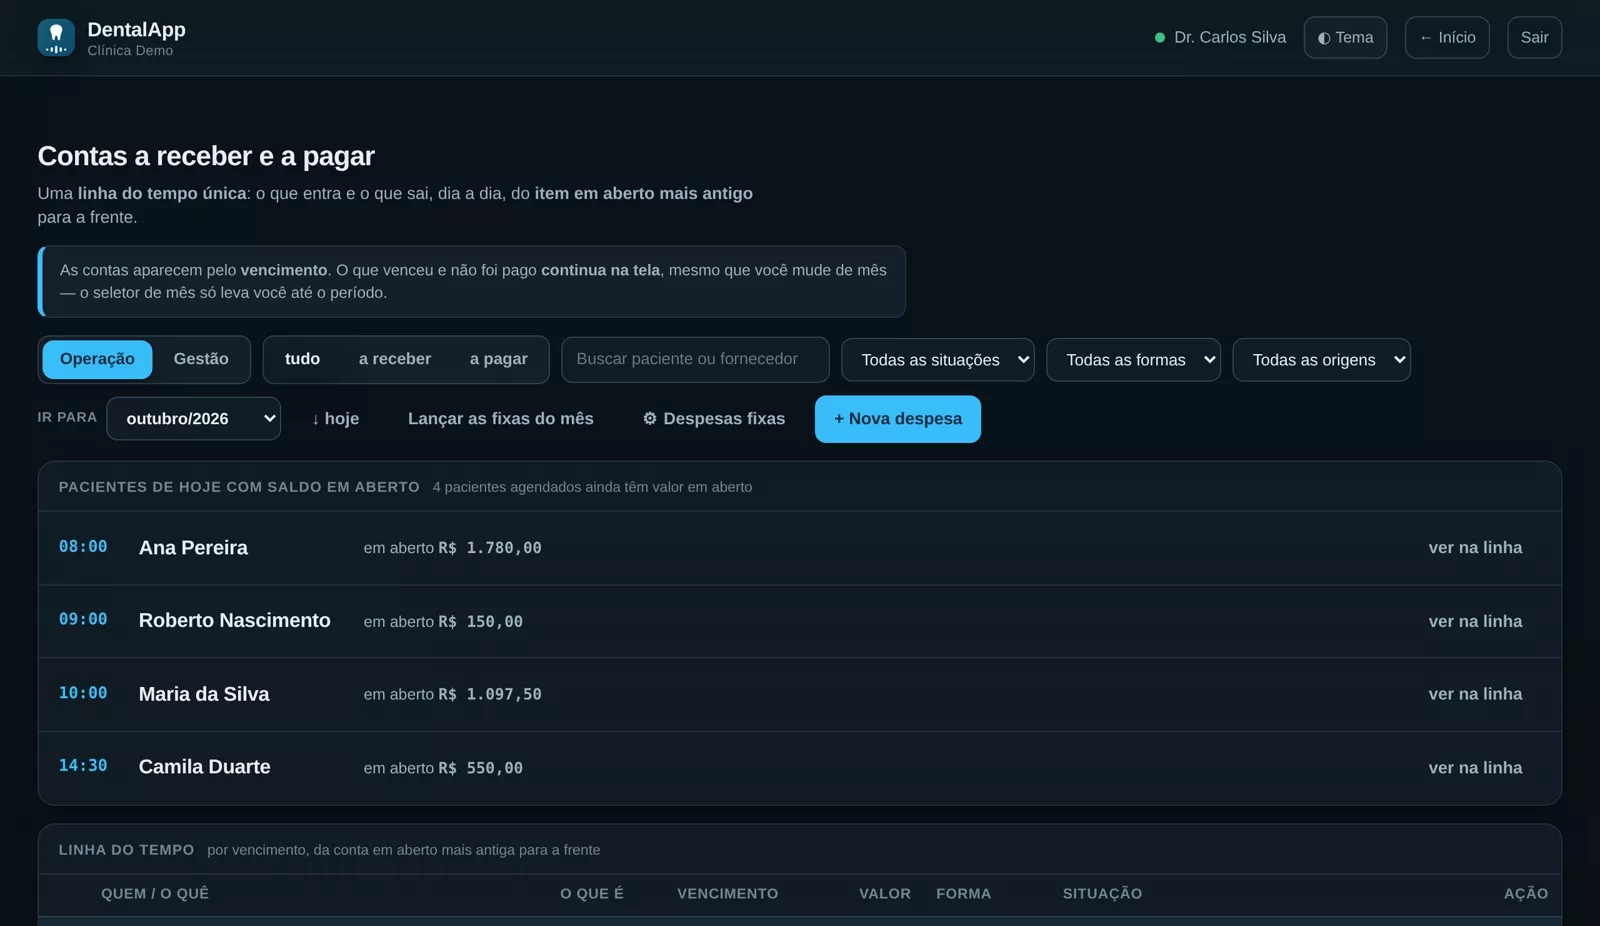Image resolution: width=1600 pixels, height=926 pixels.
Task: Filter by a receber
Action: point(395,359)
